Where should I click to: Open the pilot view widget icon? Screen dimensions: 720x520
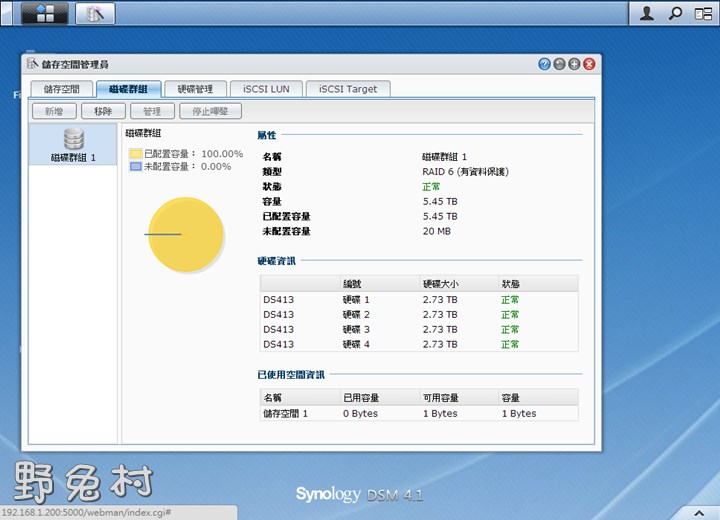tap(703, 13)
